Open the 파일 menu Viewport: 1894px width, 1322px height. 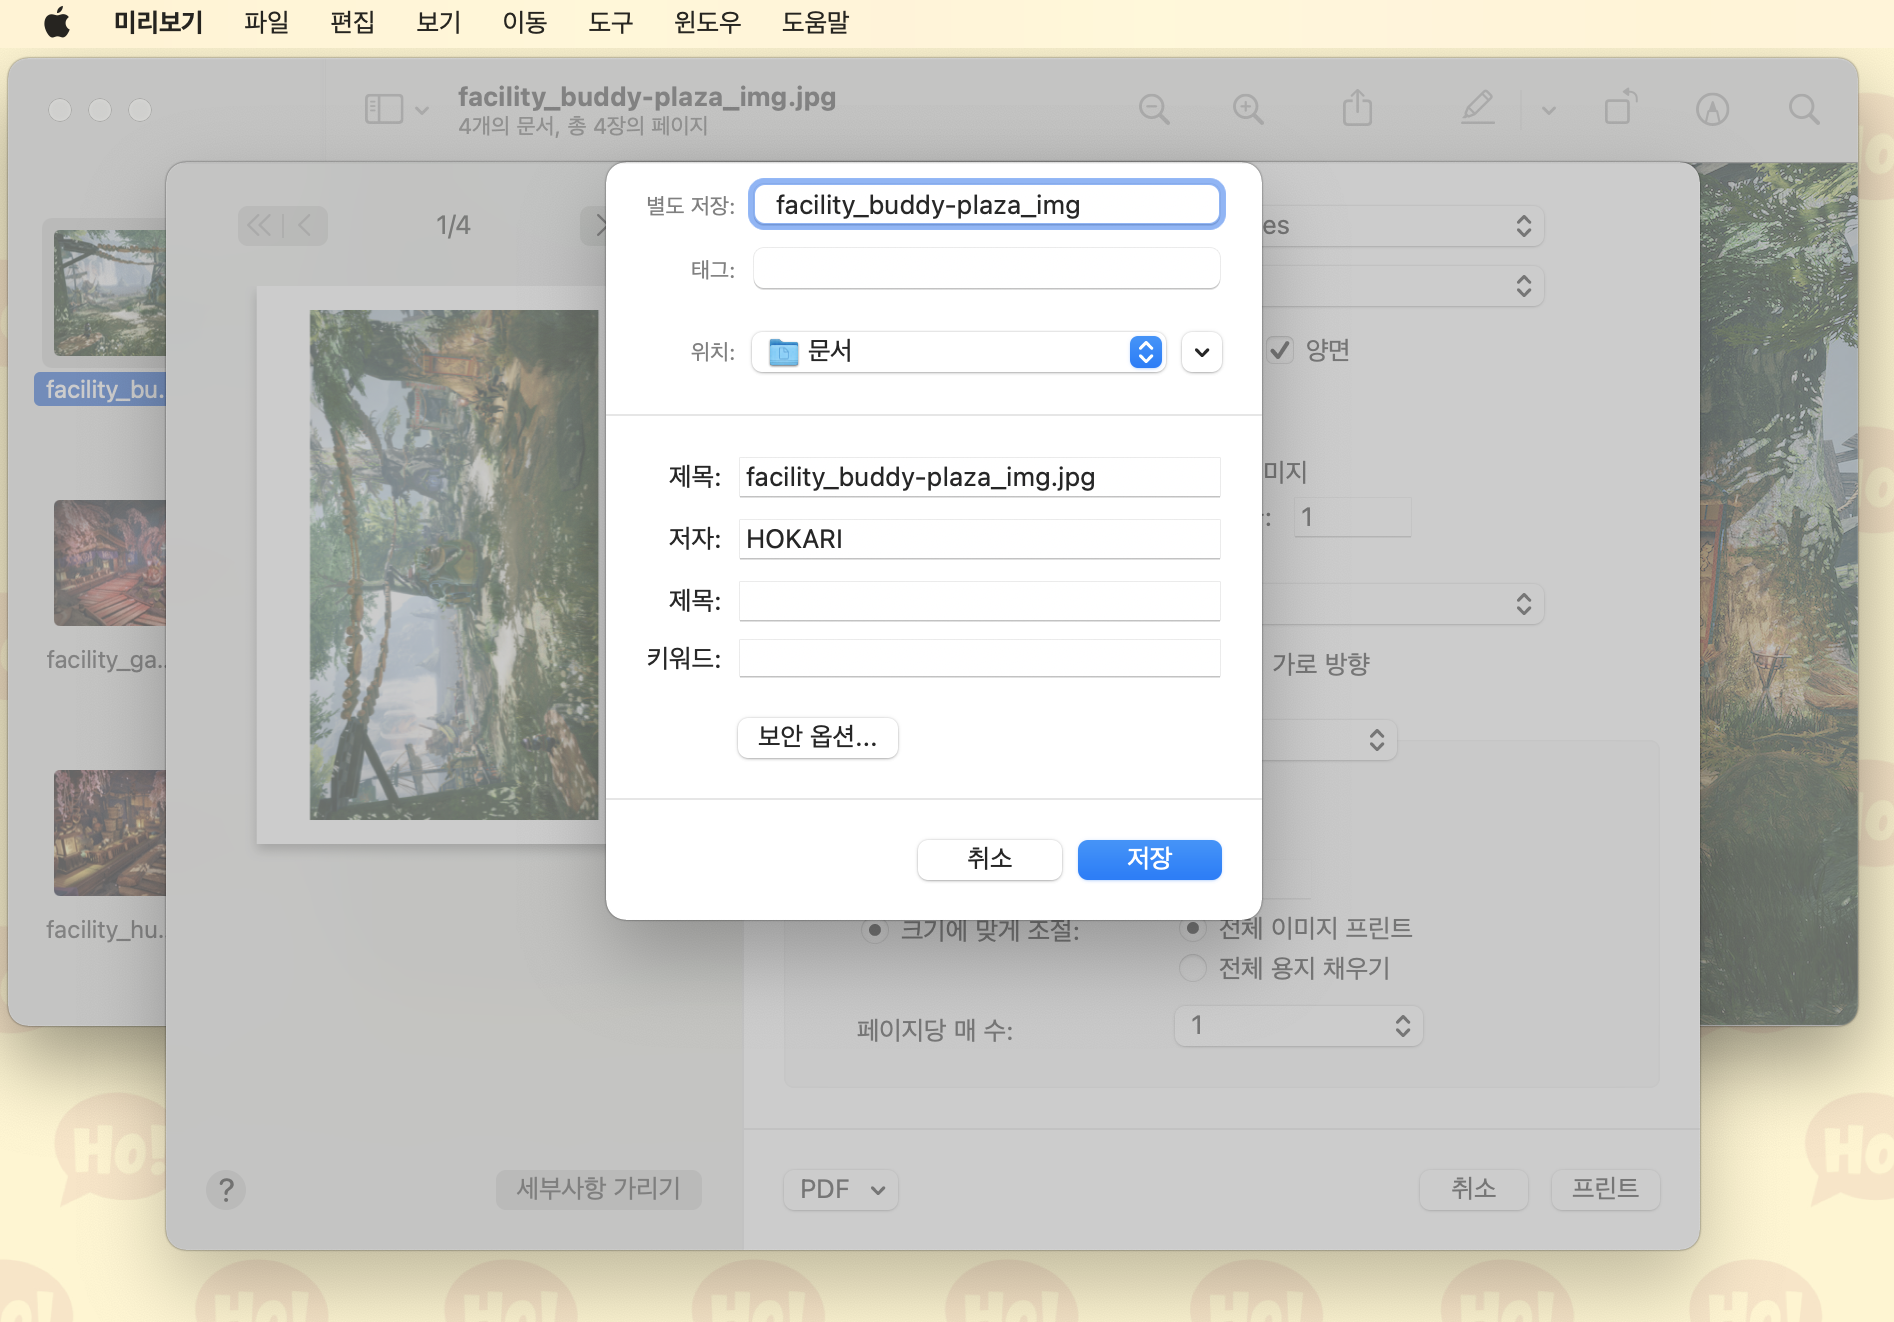click(266, 22)
